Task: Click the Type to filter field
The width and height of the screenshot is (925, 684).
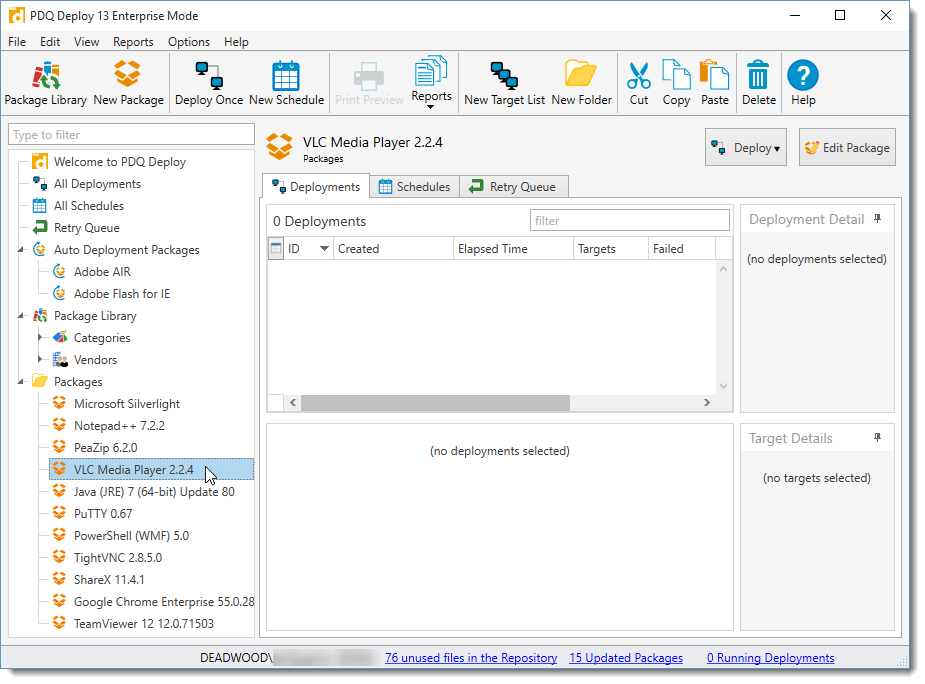Action: point(132,135)
